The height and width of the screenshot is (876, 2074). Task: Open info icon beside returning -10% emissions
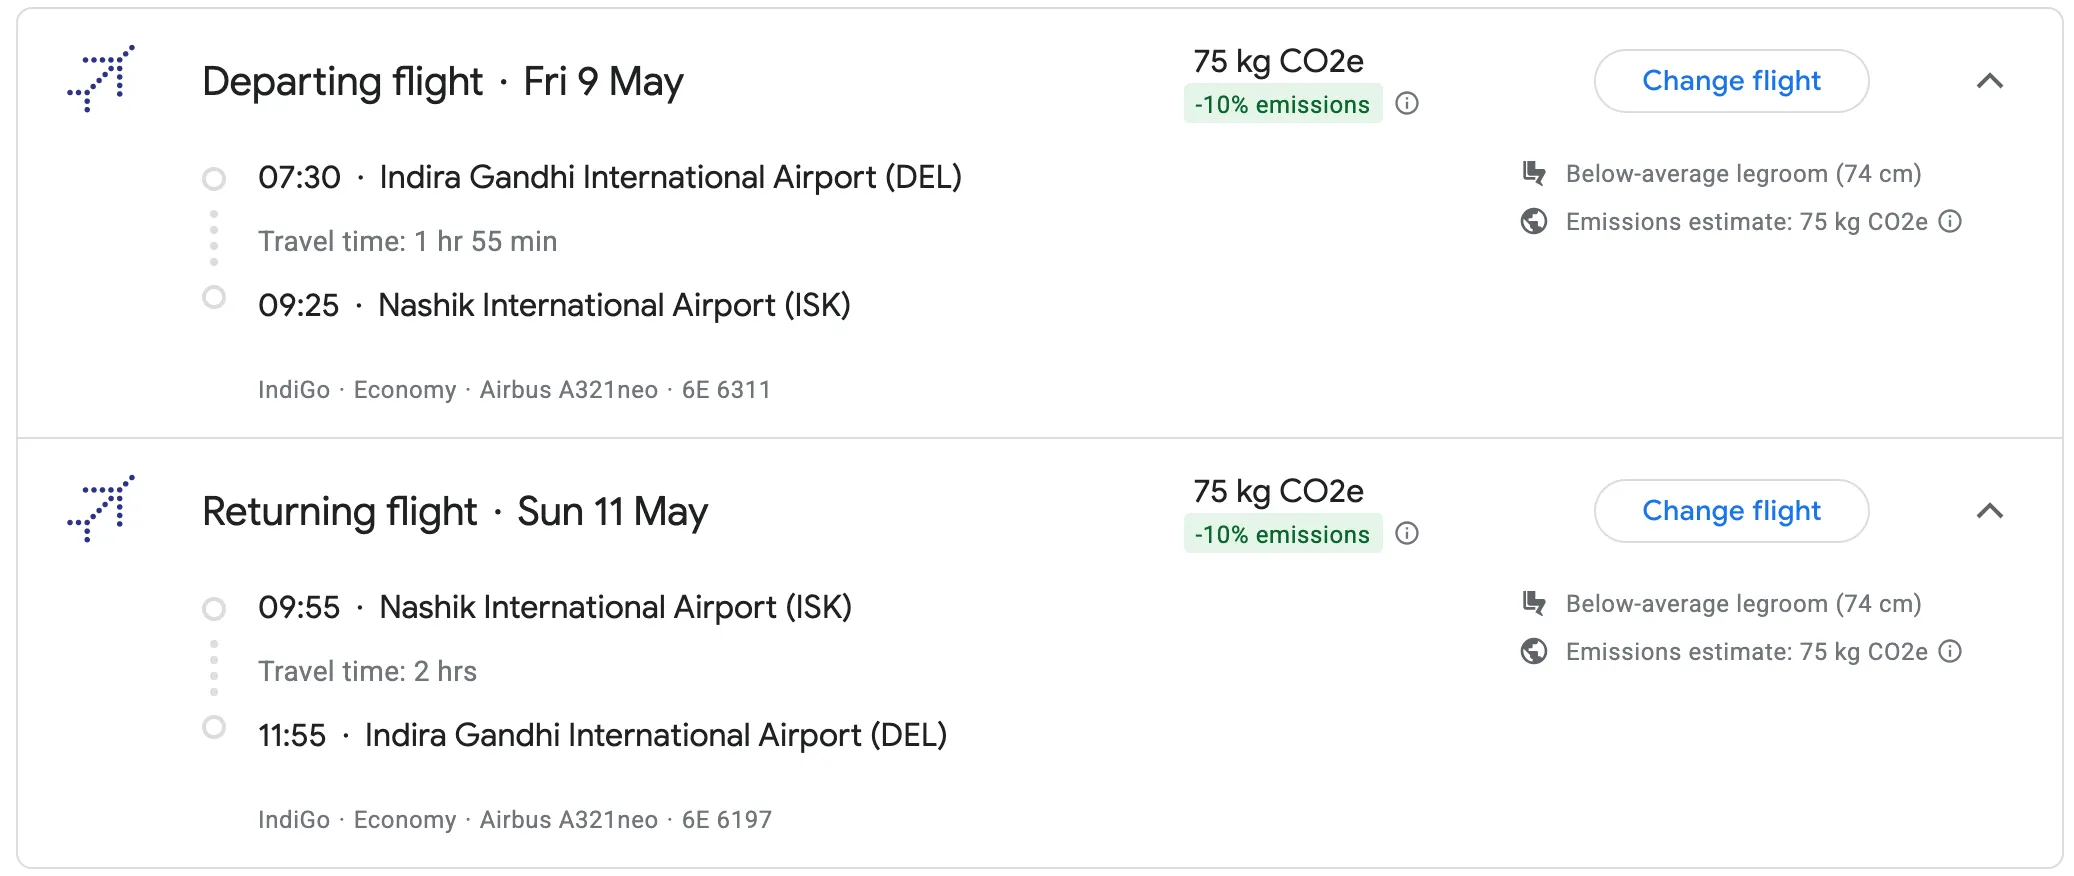tap(1407, 534)
